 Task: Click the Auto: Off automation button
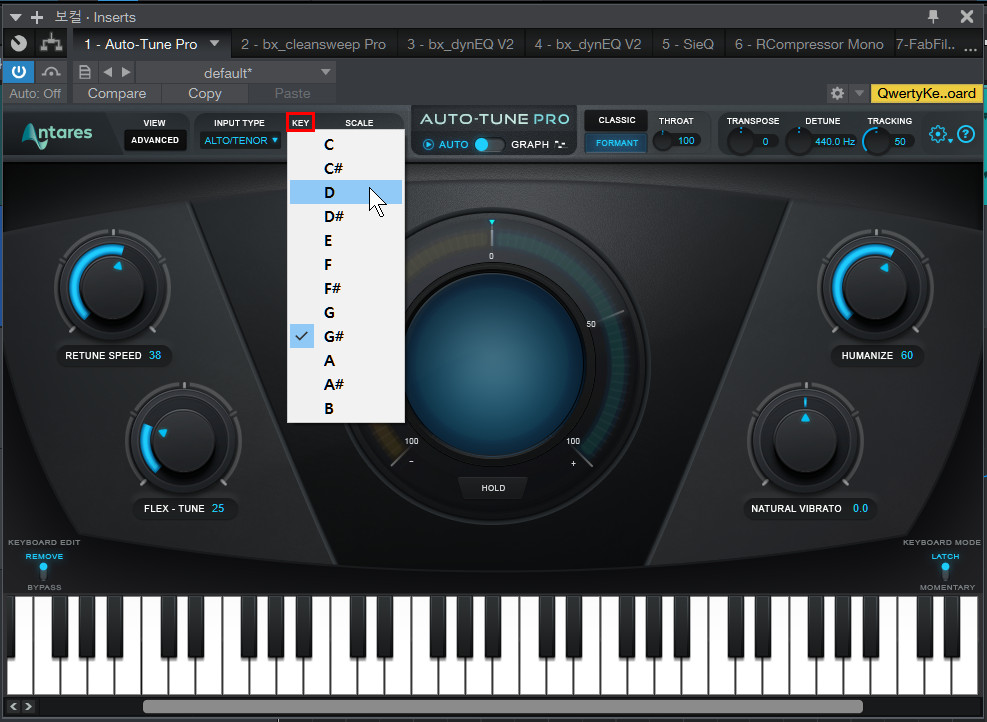tap(35, 93)
